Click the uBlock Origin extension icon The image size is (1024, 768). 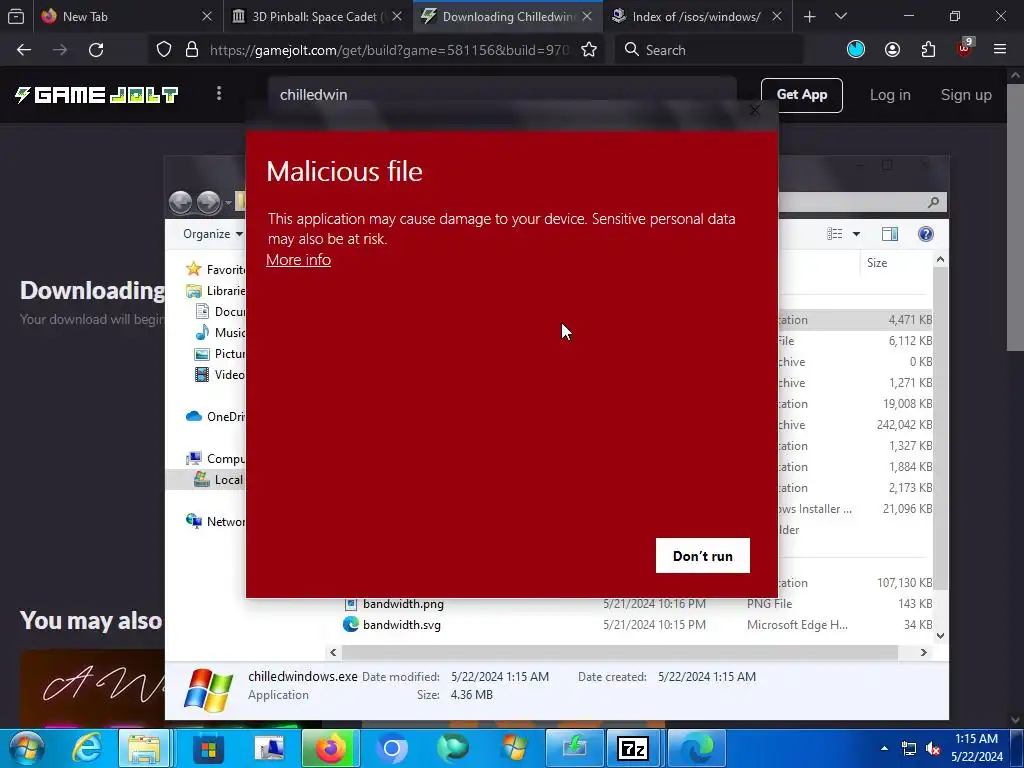[x=964, y=48]
